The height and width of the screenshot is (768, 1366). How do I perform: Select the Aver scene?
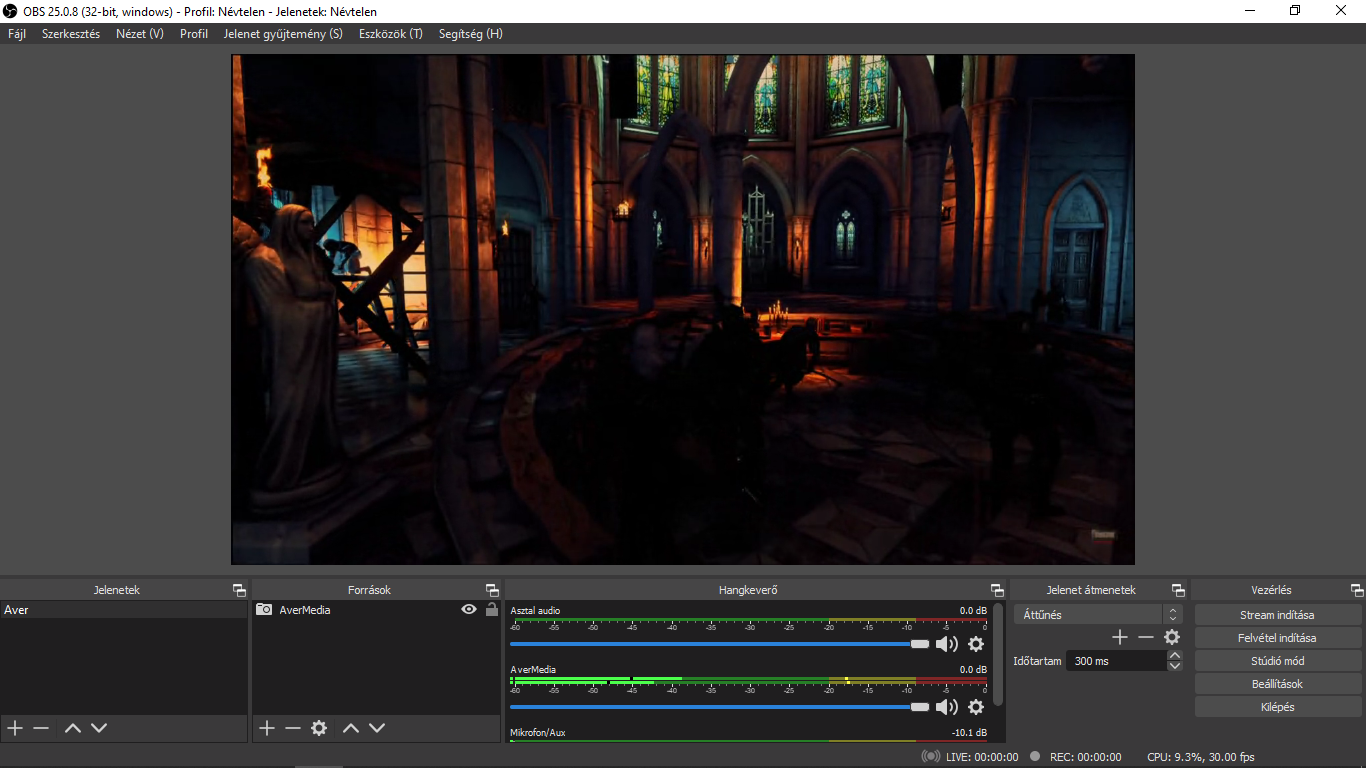pos(124,610)
